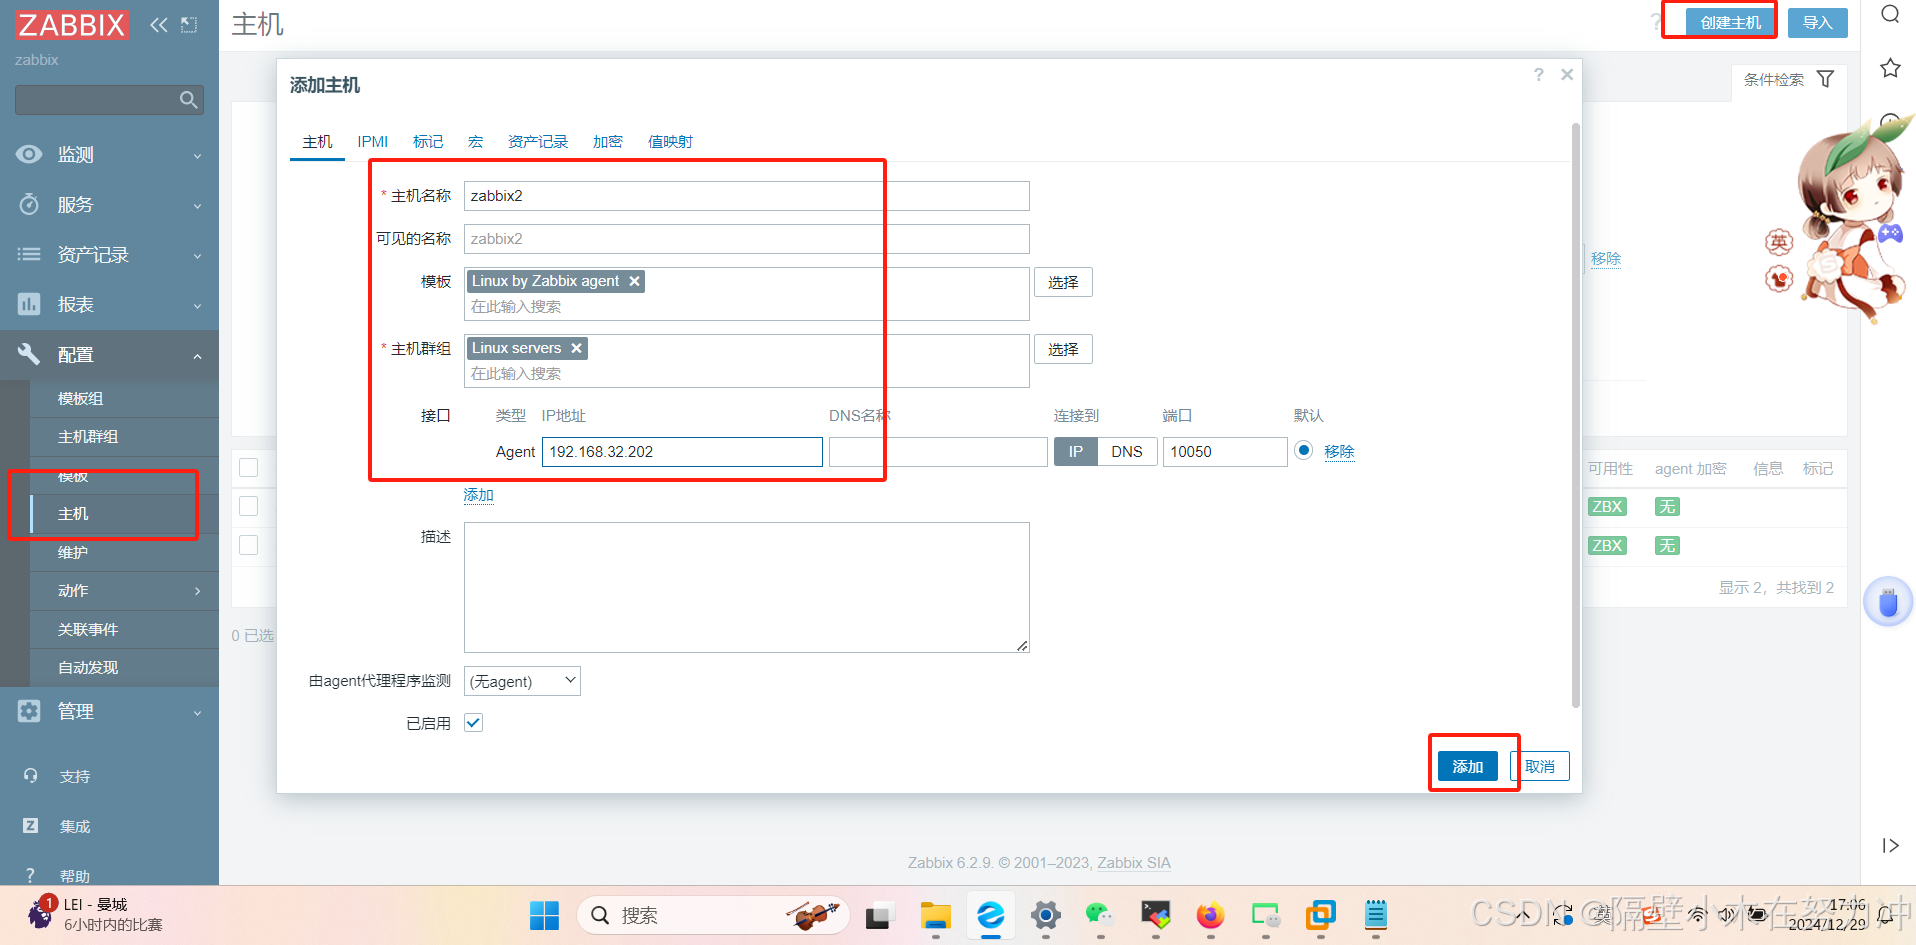Switch to the 资产记录 inventory tab

click(x=538, y=142)
